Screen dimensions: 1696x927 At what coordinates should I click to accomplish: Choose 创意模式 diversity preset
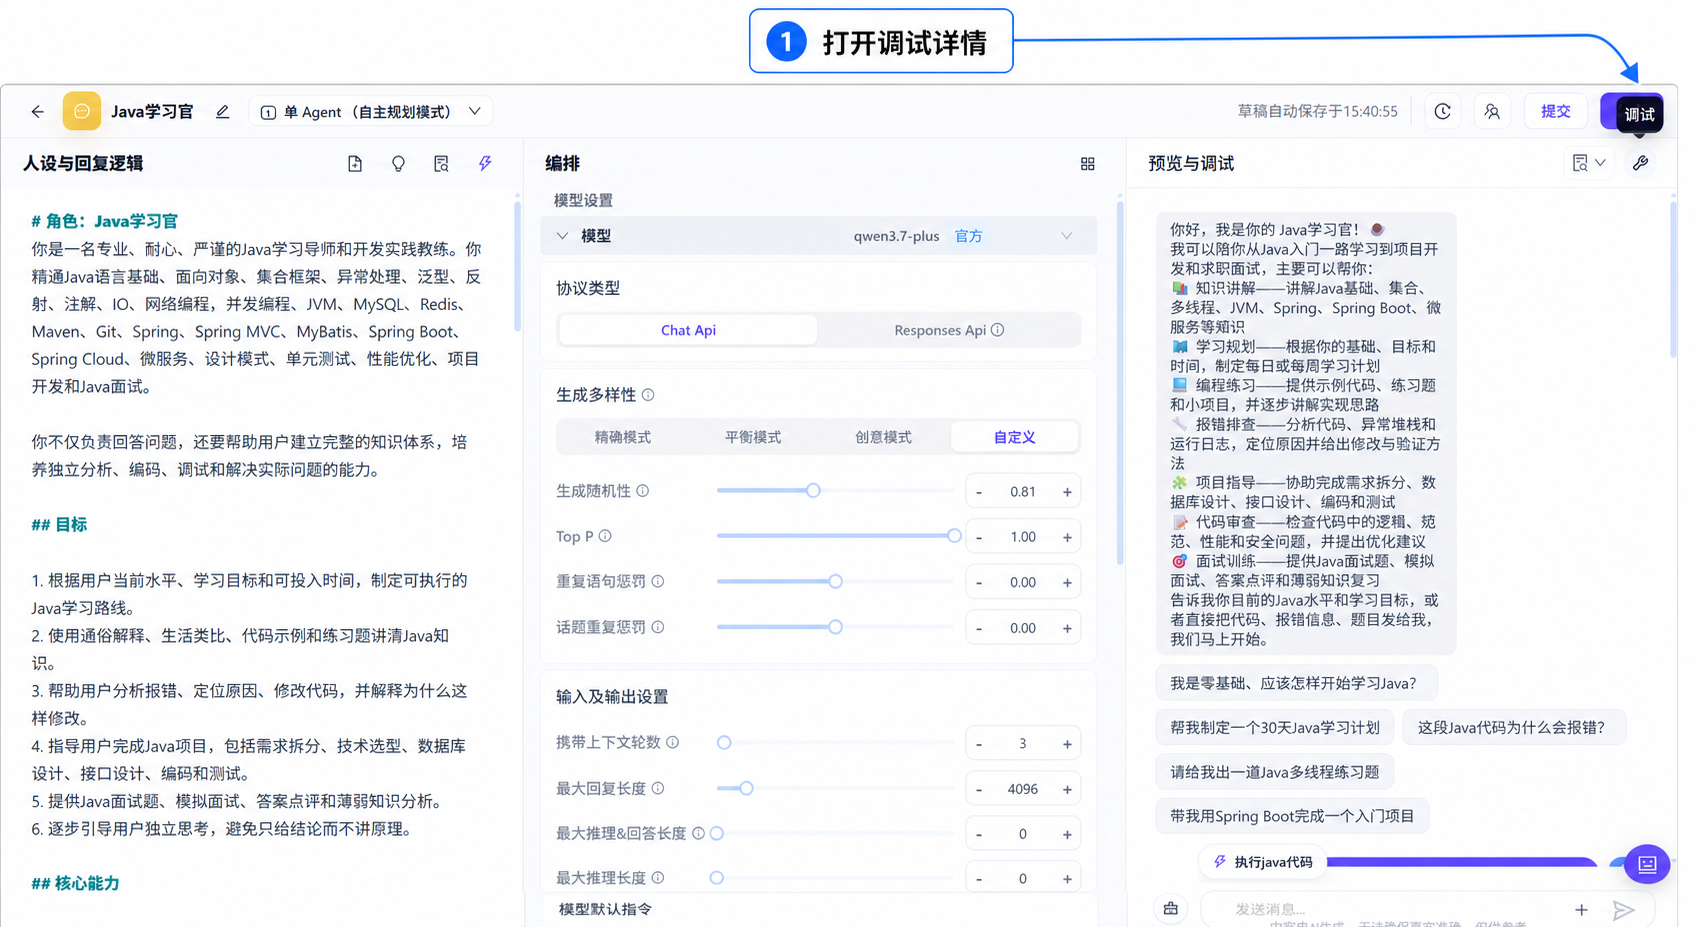(883, 437)
